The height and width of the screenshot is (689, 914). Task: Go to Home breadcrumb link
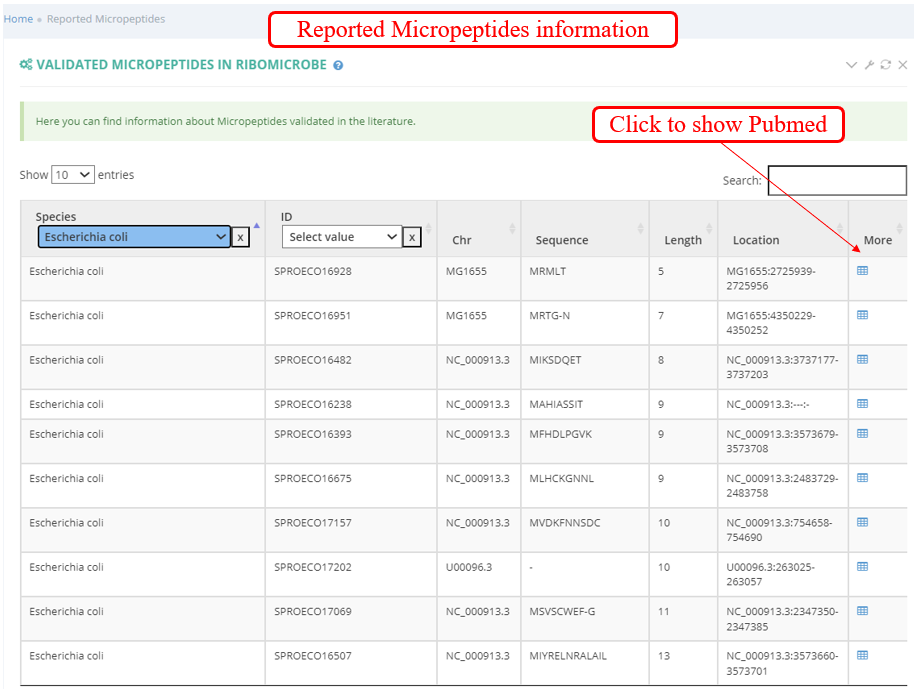pos(18,19)
